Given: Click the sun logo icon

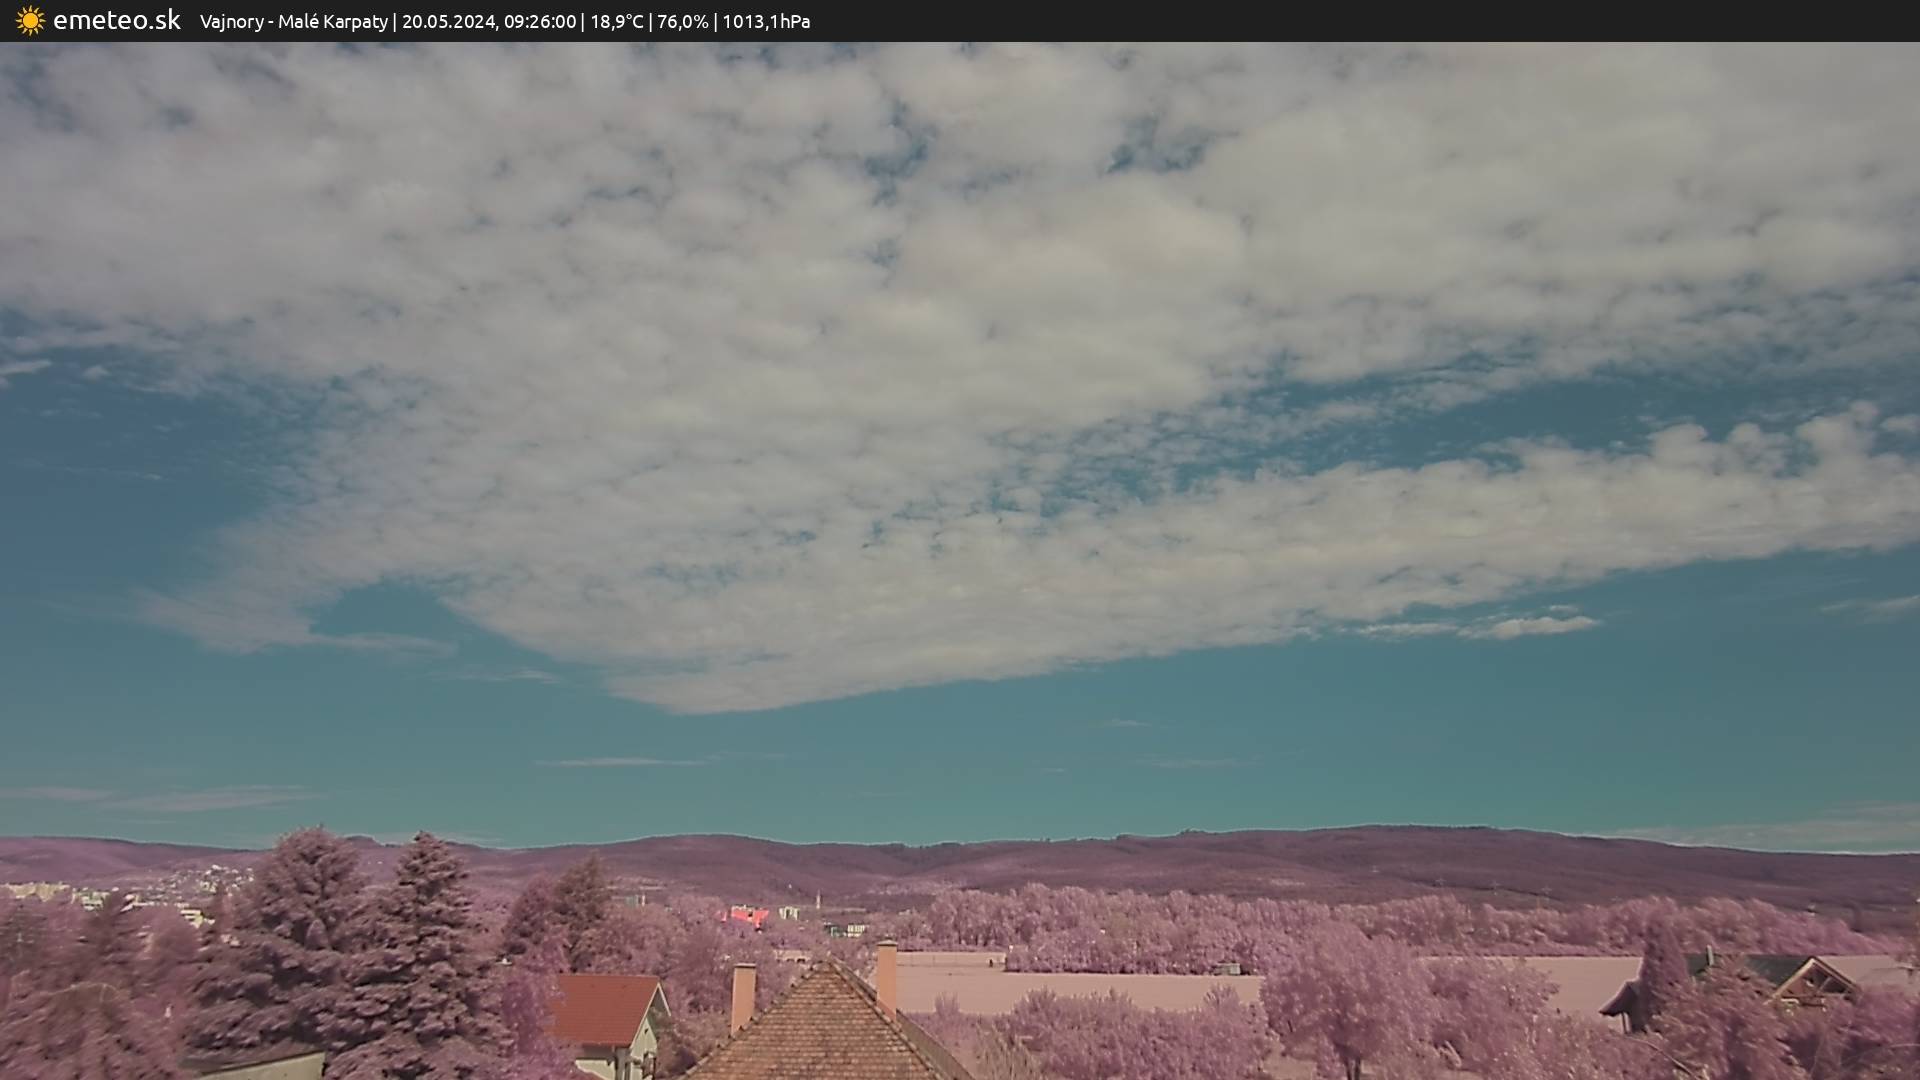Looking at the screenshot, I should tap(30, 20).
